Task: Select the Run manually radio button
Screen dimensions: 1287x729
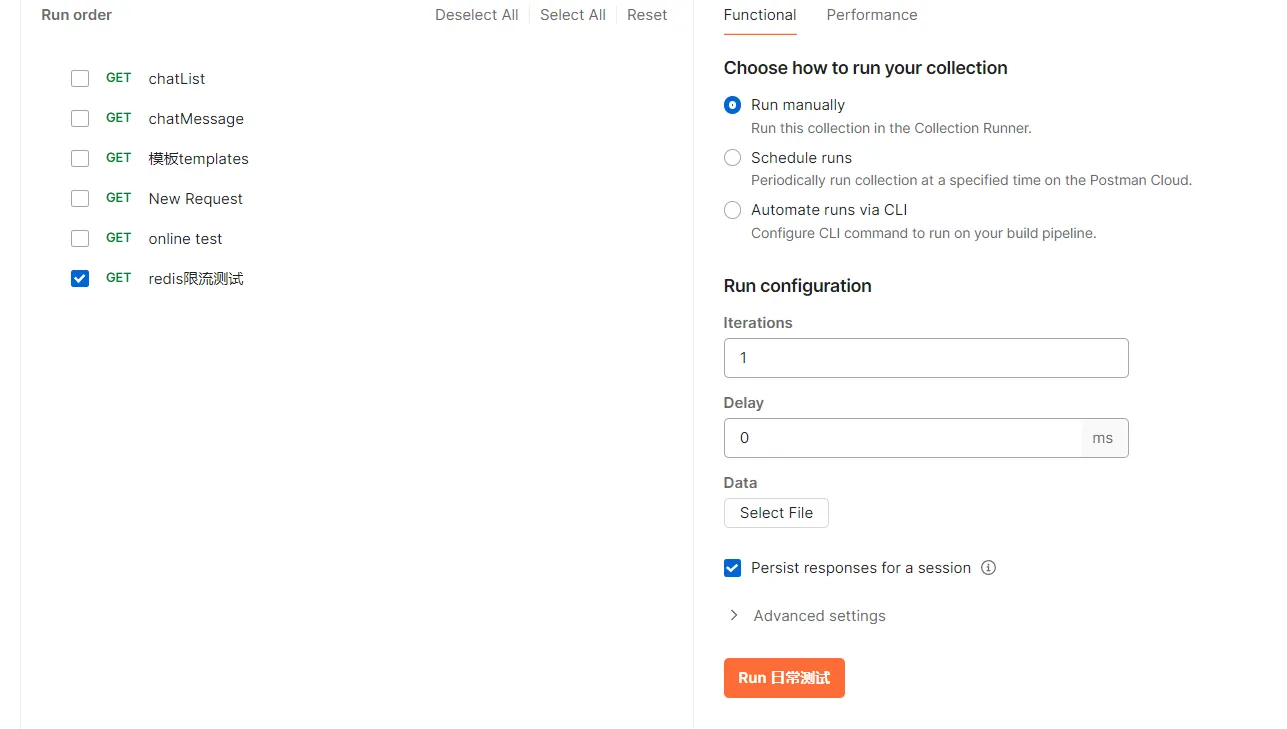Action: [x=733, y=105]
